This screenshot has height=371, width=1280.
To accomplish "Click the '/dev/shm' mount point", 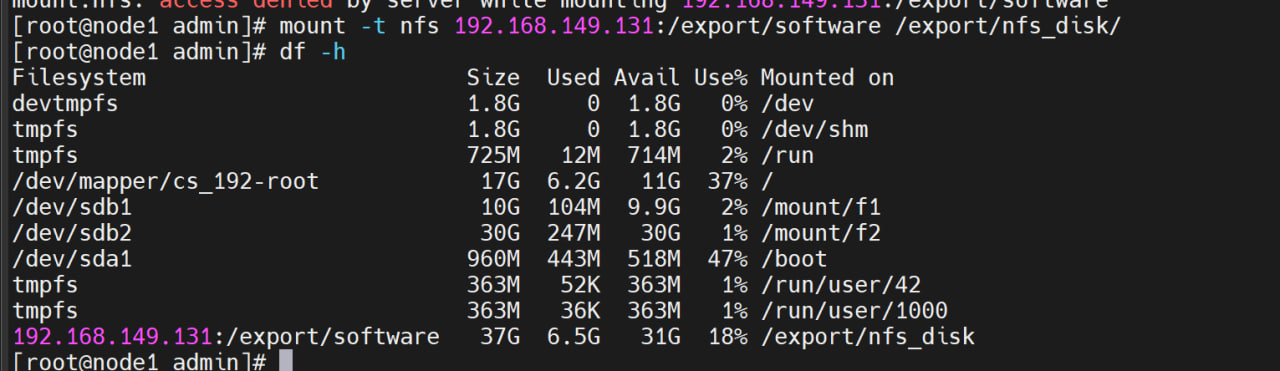I will 814,129.
